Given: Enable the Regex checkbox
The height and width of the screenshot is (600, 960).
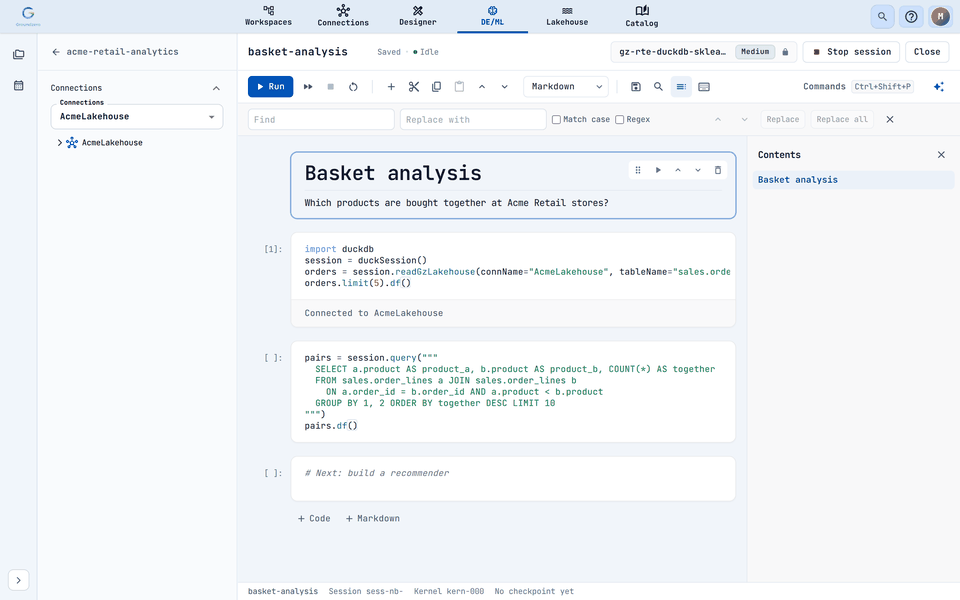Looking at the screenshot, I should pyautogui.click(x=620, y=119).
